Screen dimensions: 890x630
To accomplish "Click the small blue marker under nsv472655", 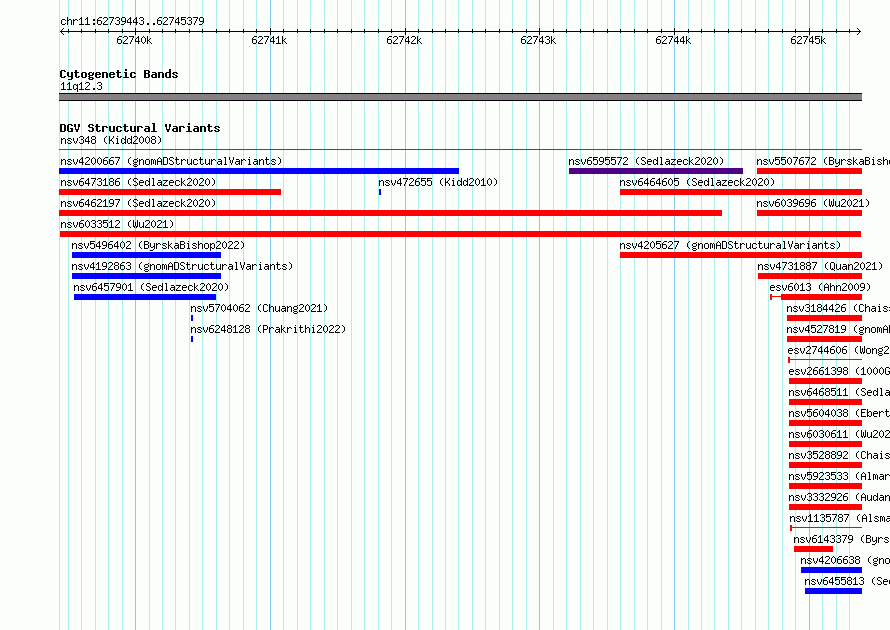I will [380, 192].
